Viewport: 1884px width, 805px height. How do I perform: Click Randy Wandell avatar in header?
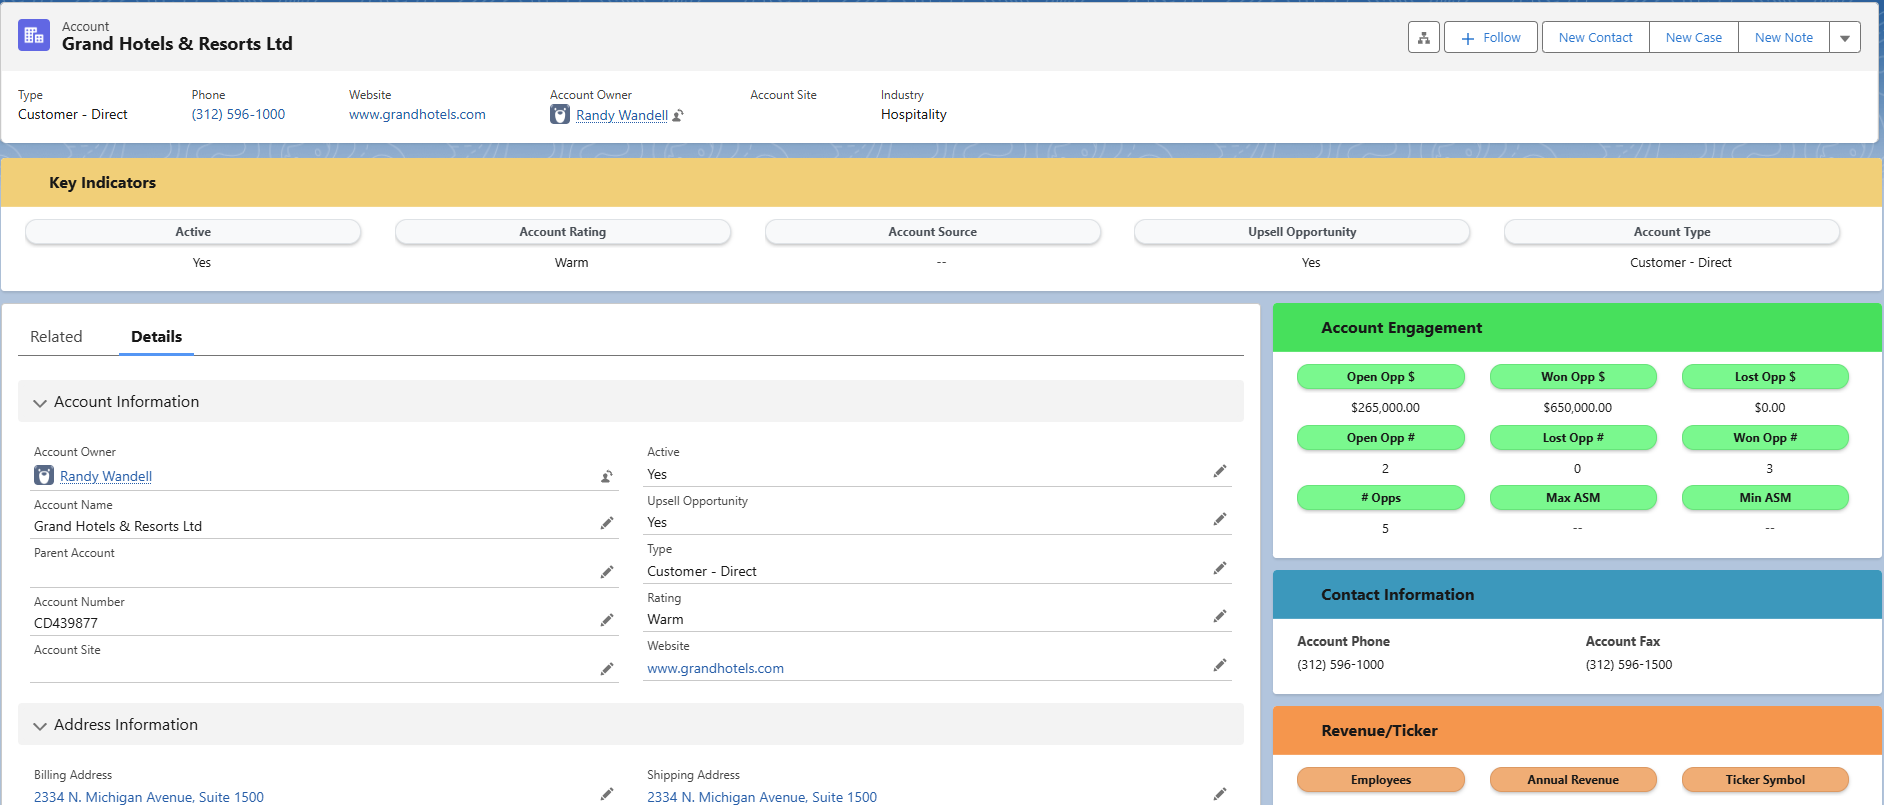tap(560, 115)
